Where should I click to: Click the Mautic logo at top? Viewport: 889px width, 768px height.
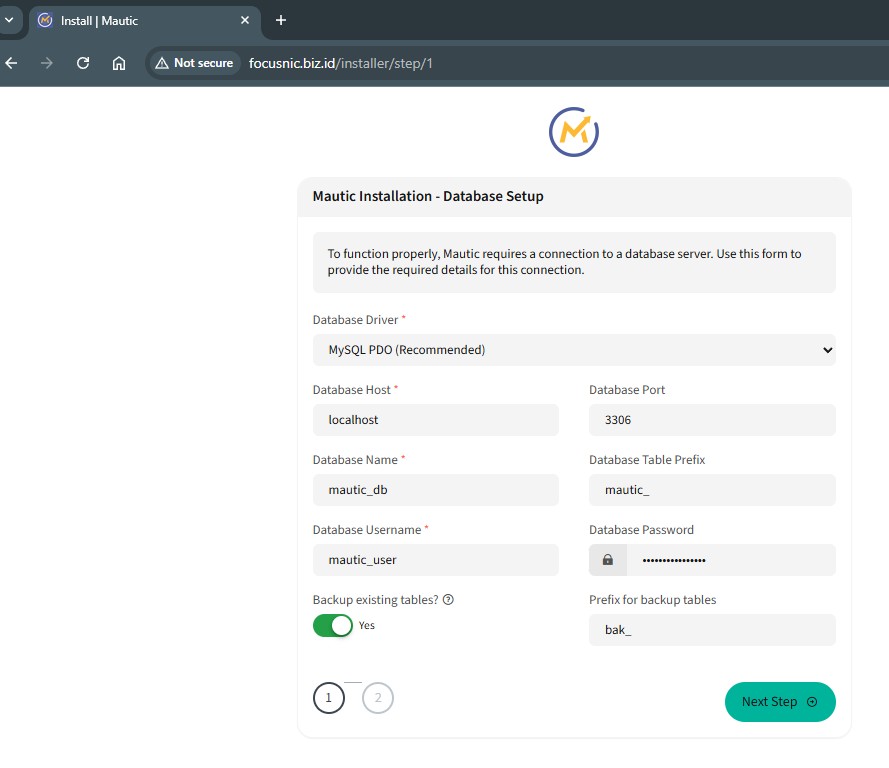574,132
